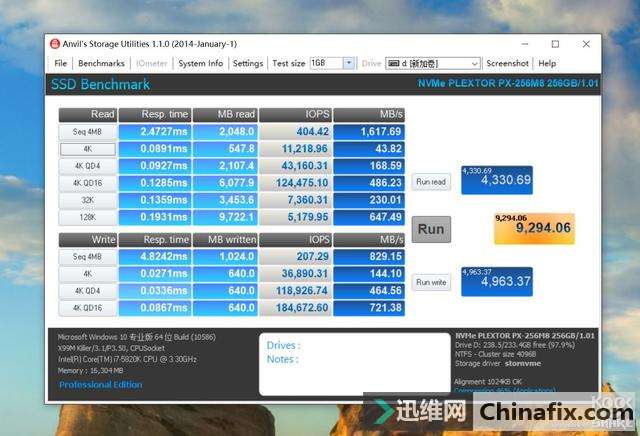The height and width of the screenshot is (436, 640).
Task: Click the 184,672.60 IOPS write value
Action: (x=296, y=308)
